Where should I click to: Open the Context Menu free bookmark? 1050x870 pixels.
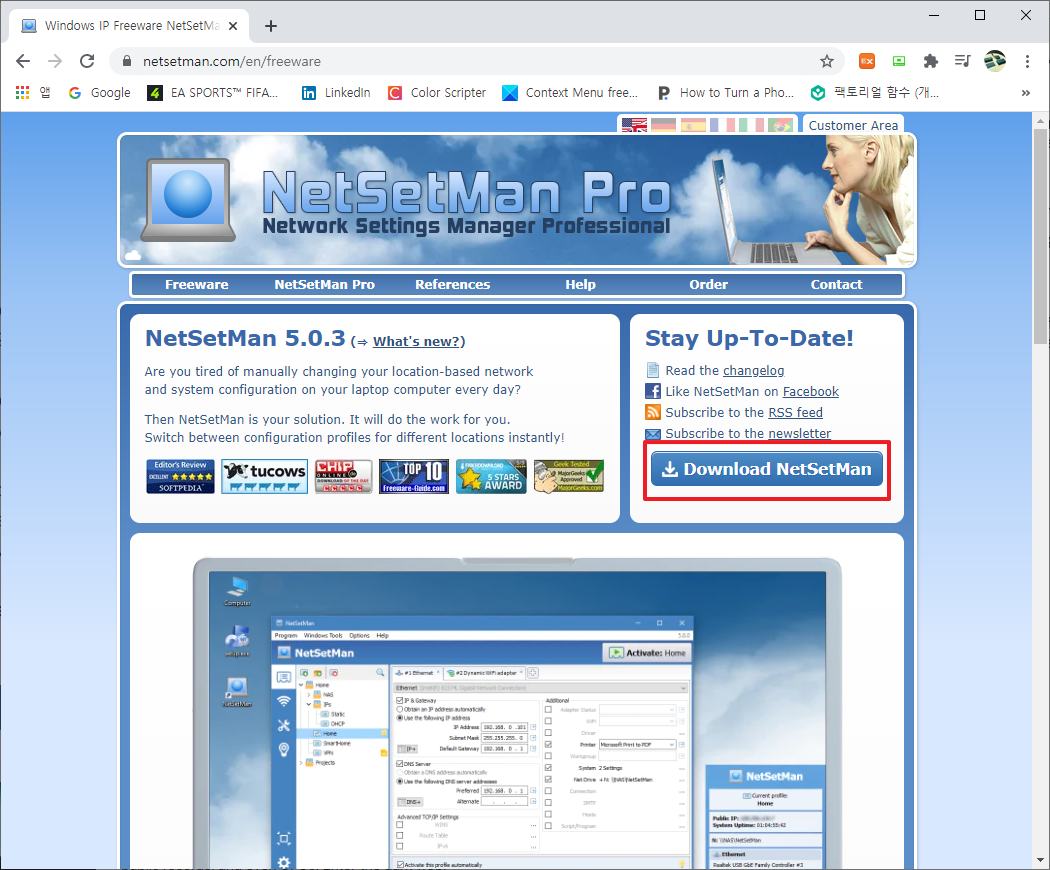click(570, 92)
